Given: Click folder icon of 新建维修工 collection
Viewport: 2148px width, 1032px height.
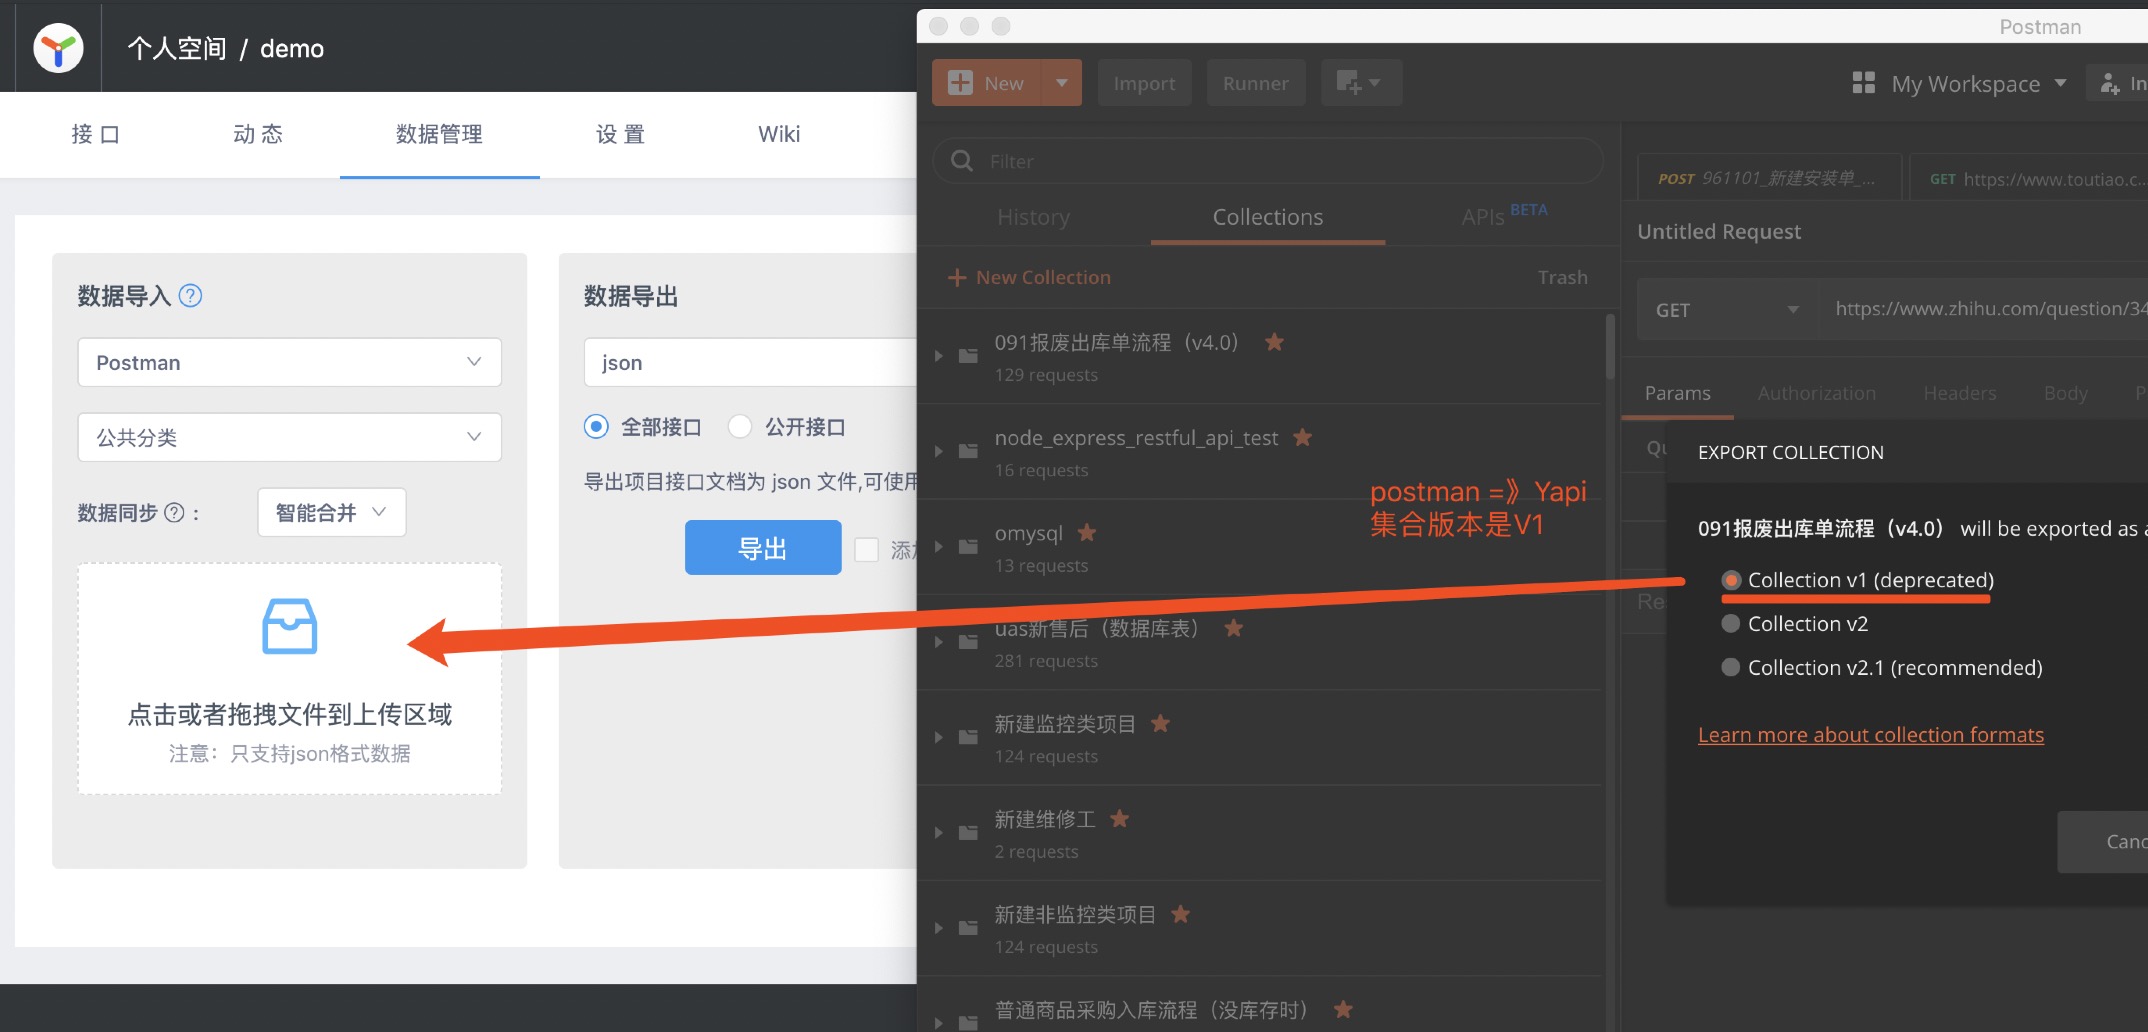Looking at the screenshot, I should [x=968, y=833].
